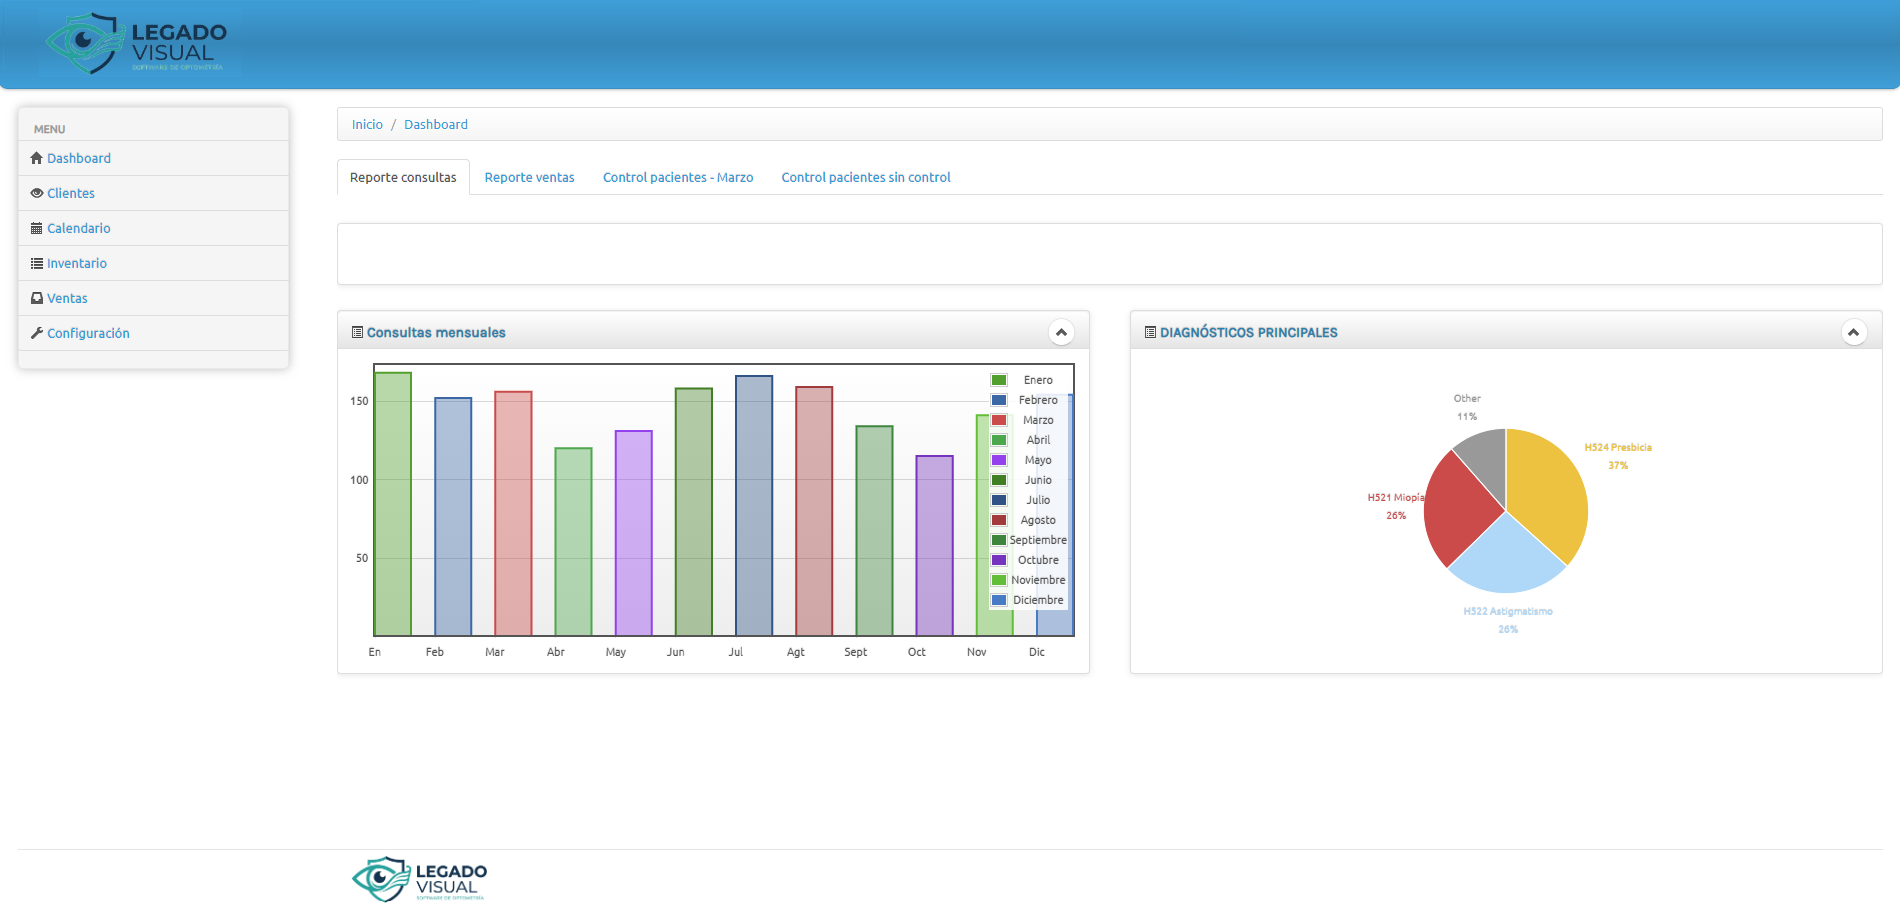Select the Control pacientes sin control tab
1900x904 pixels.
click(865, 177)
